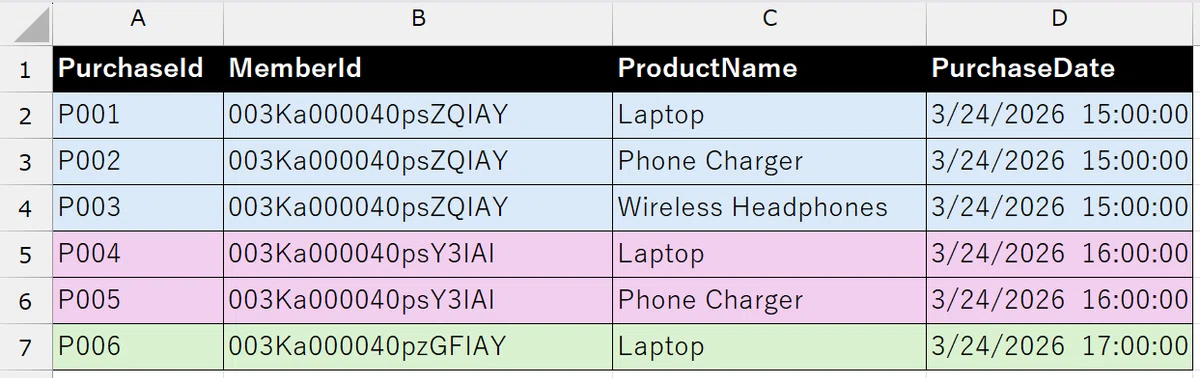Select column C header
The height and width of the screenshot is (378, 1200).
(x=769, y=19)
